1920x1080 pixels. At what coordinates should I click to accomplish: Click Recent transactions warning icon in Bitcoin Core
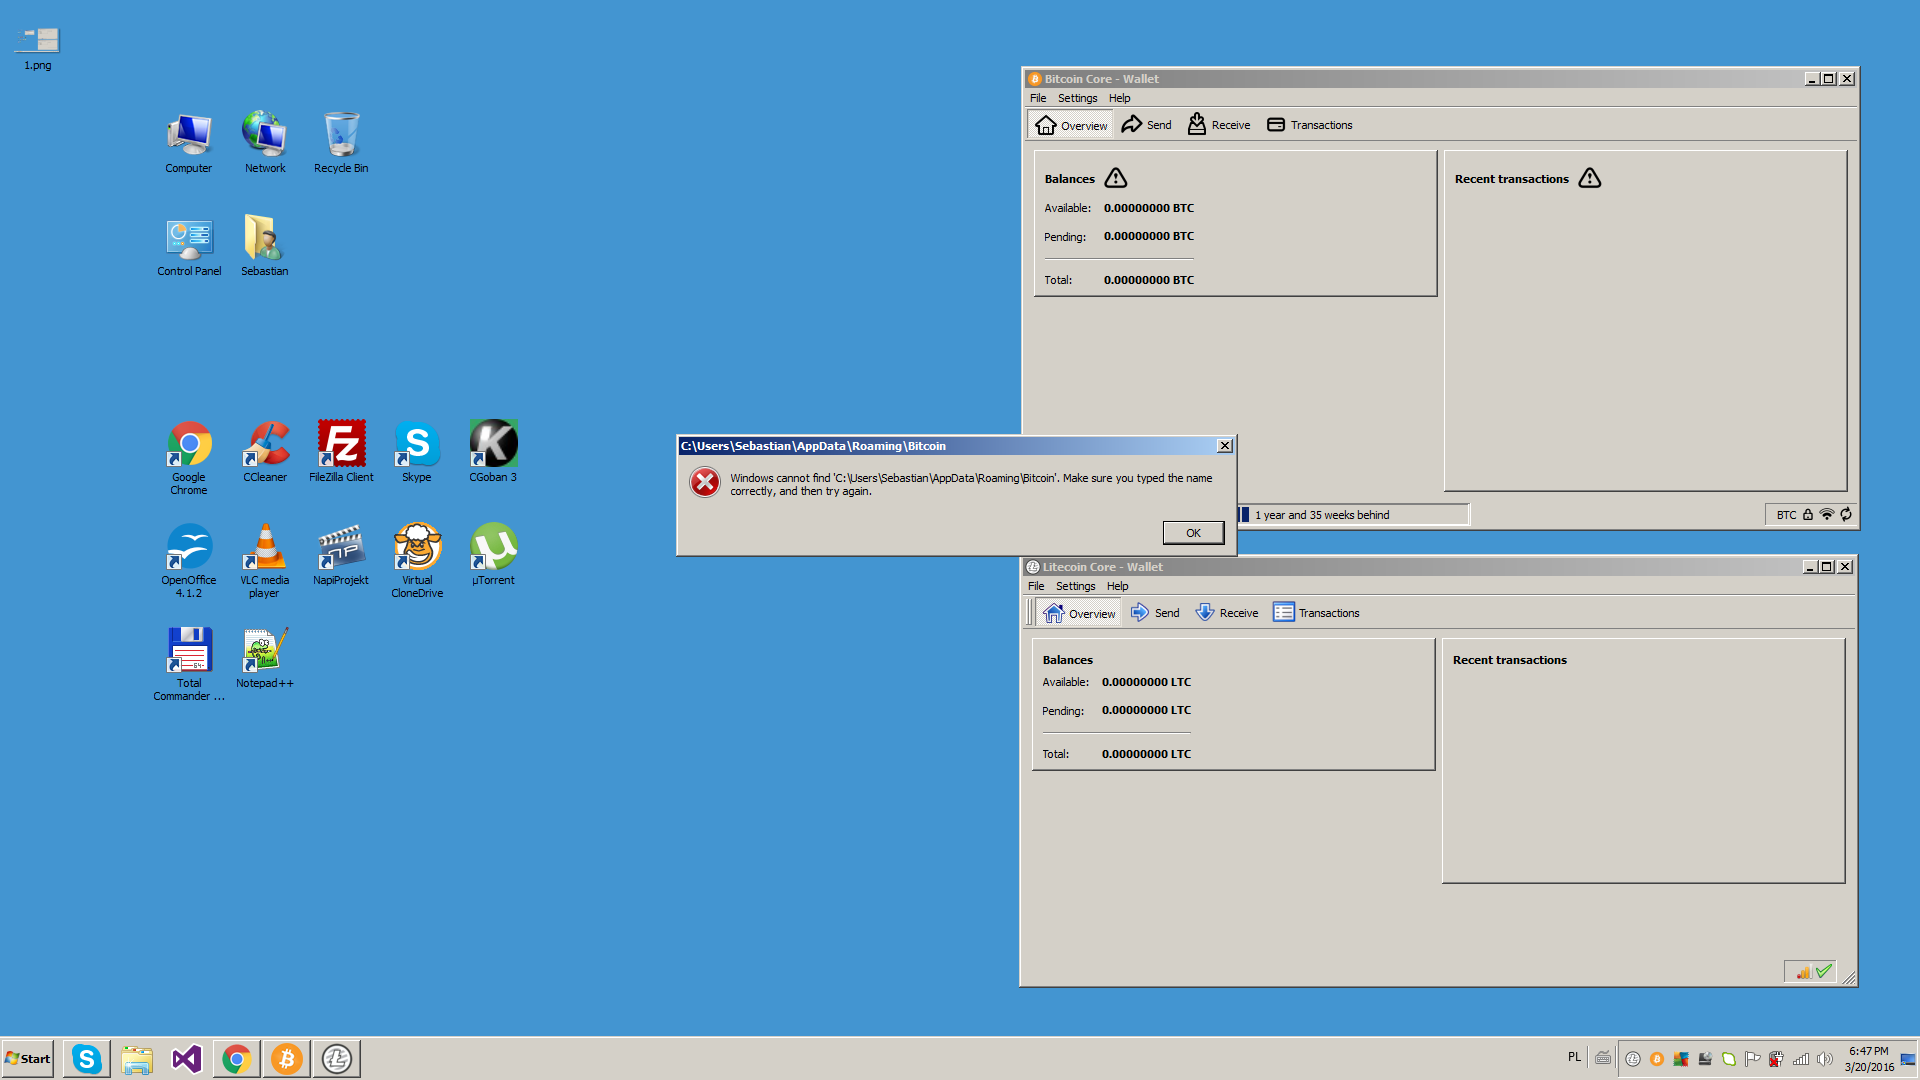point(1590,178)
